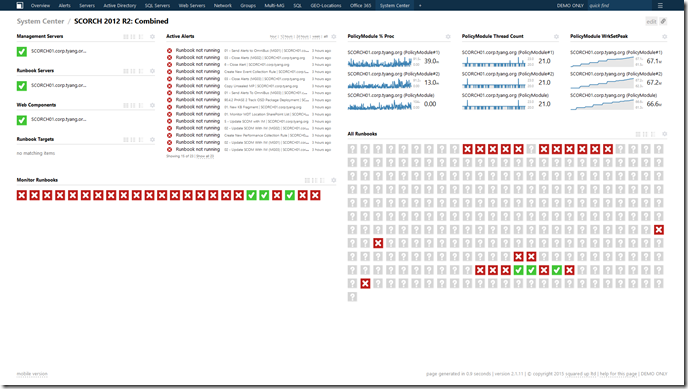This screenshot has width=688, height=389.
Task: Click the green Management Servers health status icon
Action: [22, 51]
